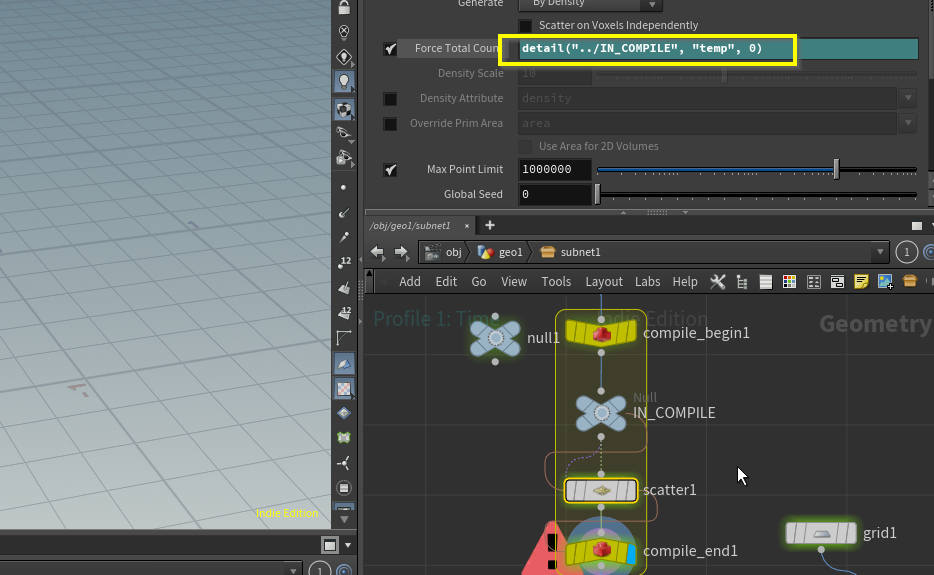Viewport: 934px width, 575px height.
Task: Toggle the Max Point Limit checkbox
Action: (390, 170)
